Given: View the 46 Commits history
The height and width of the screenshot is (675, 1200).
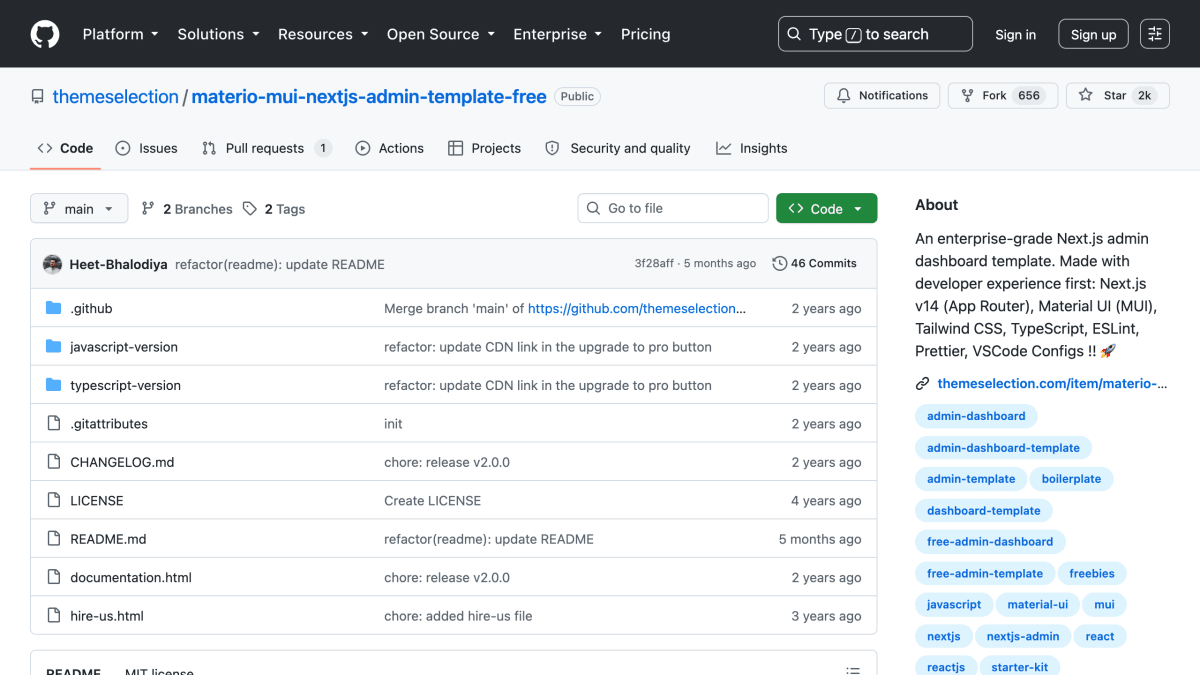Looking at the screenshot, I should (815, 264).
